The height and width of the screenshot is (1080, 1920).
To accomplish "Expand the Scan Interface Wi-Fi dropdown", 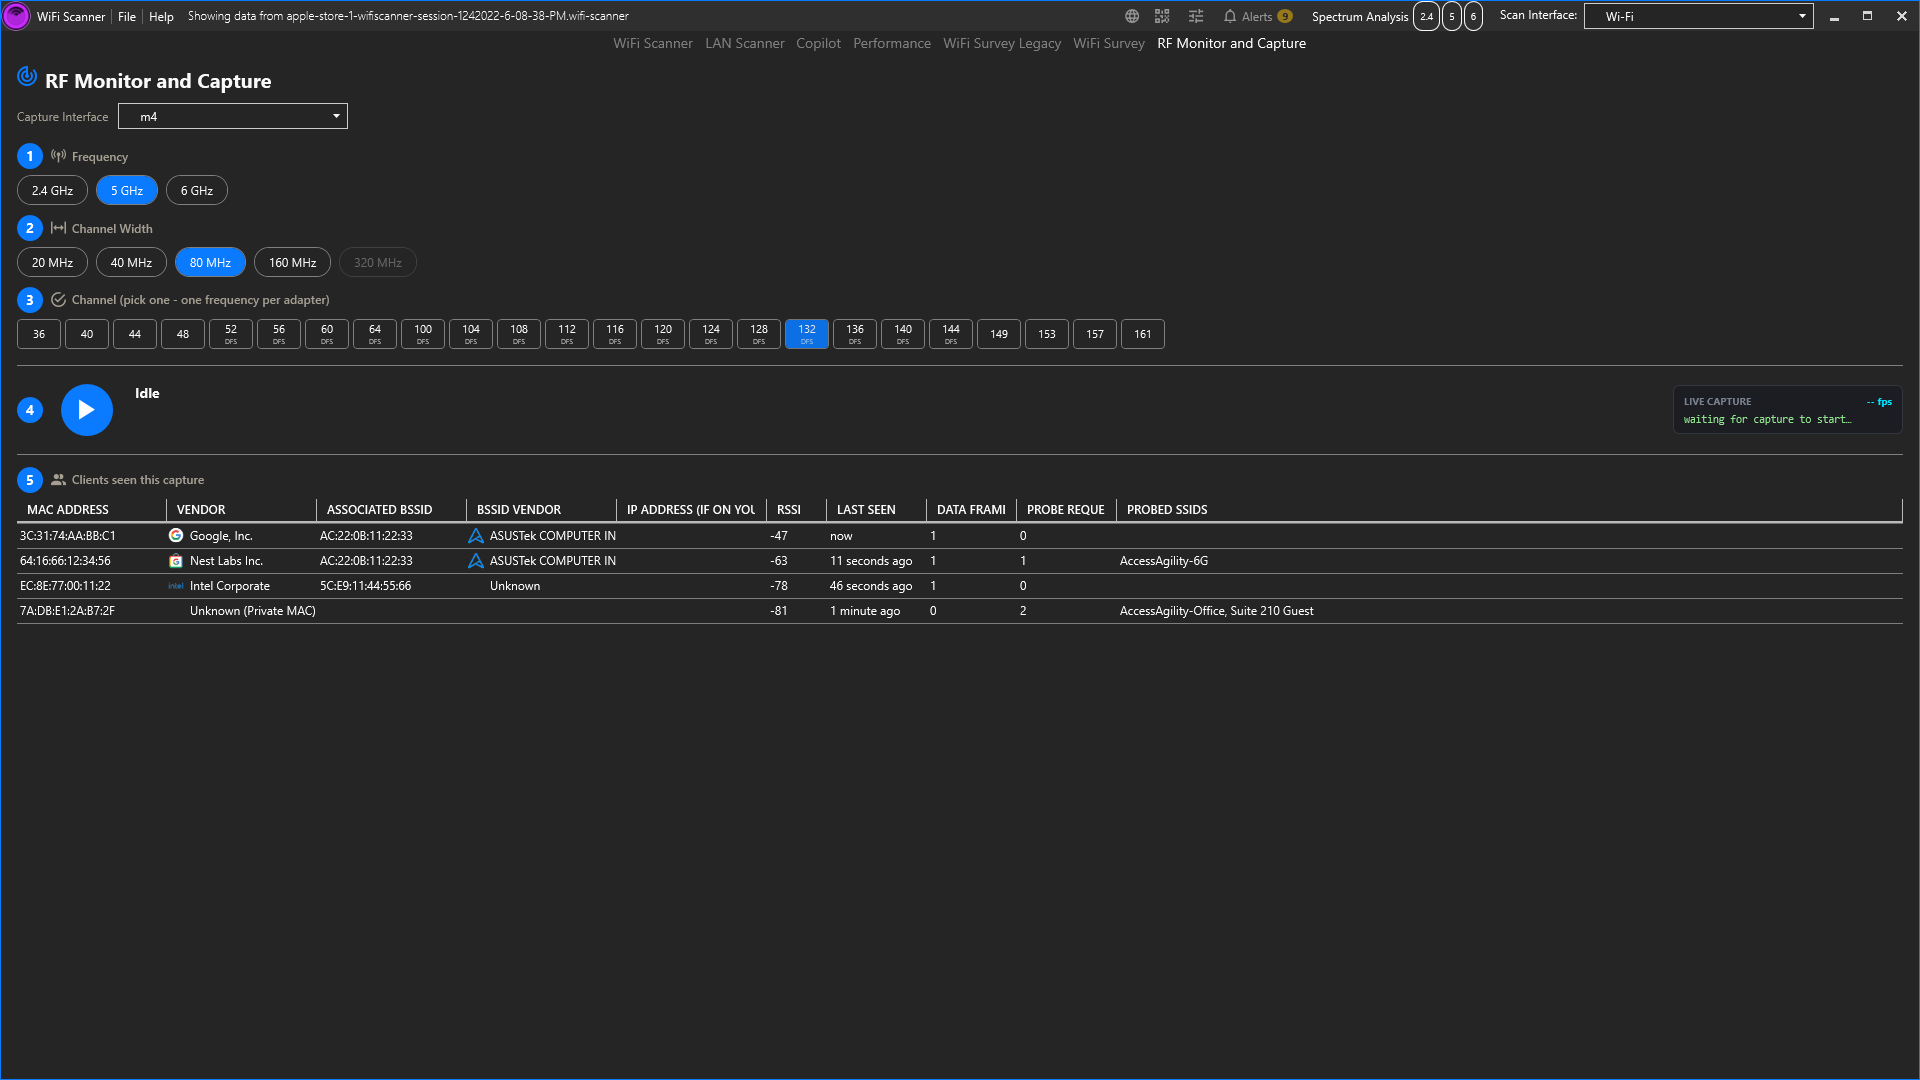I will [1698, 16].
